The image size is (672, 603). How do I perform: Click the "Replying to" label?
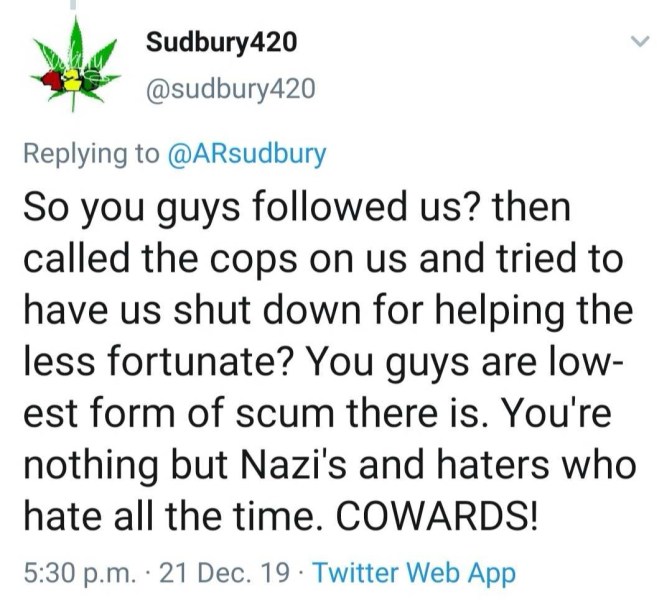tap(91, 154)
